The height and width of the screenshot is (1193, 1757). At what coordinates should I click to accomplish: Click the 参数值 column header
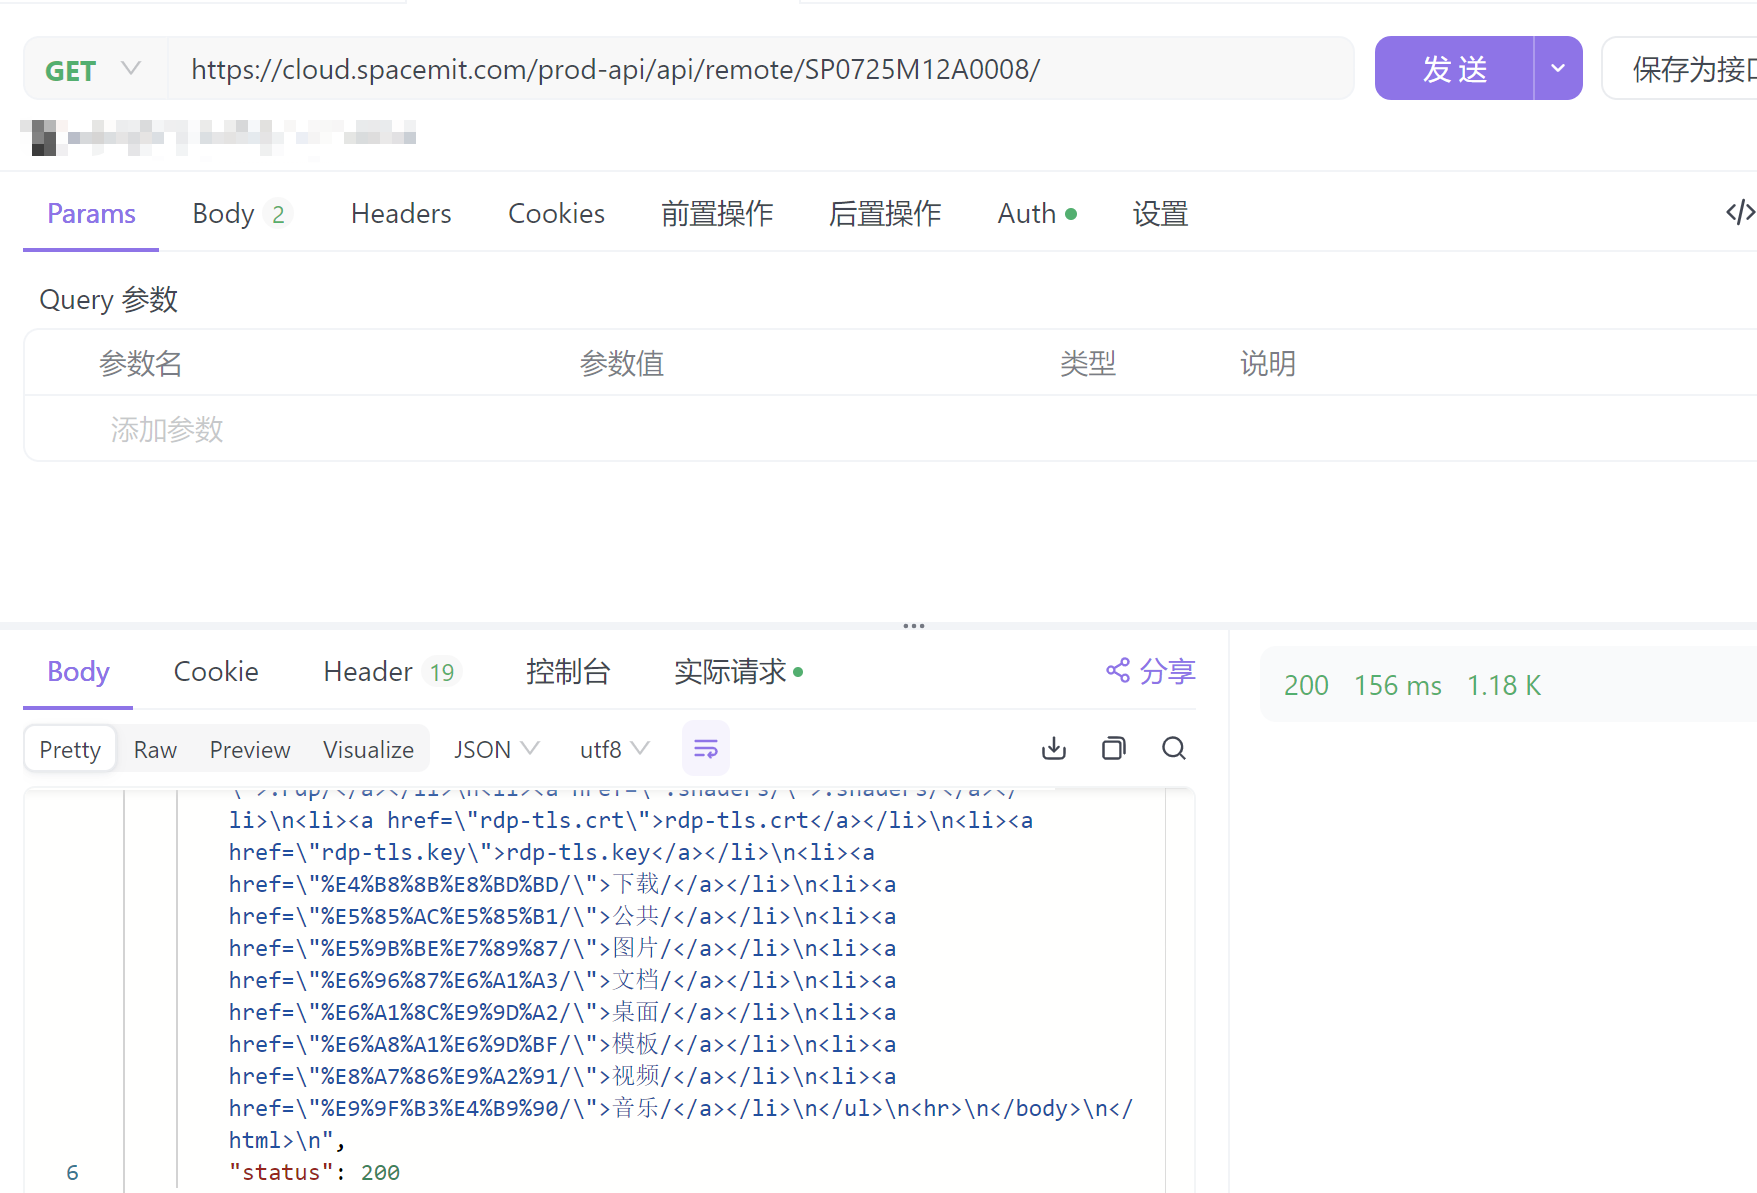pos(622,364)
